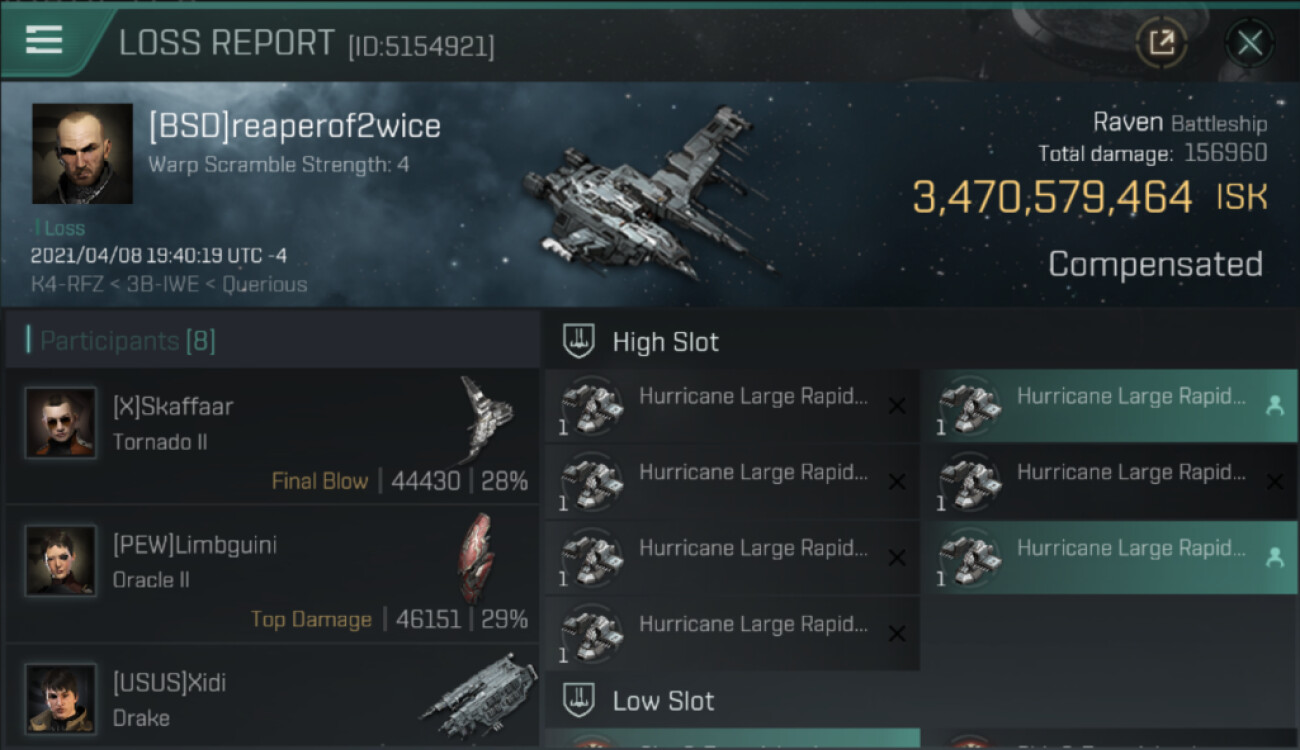
Task: Click Skaffaar's pilot portrait
Action: coord(61,423)
